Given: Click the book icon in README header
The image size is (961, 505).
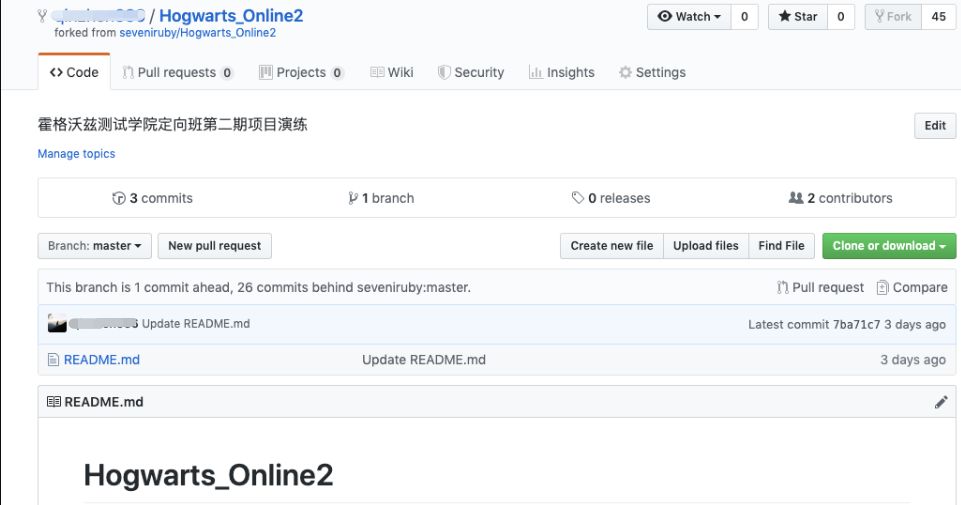Looking at the screenshot, I should click(x=54, y=402).
